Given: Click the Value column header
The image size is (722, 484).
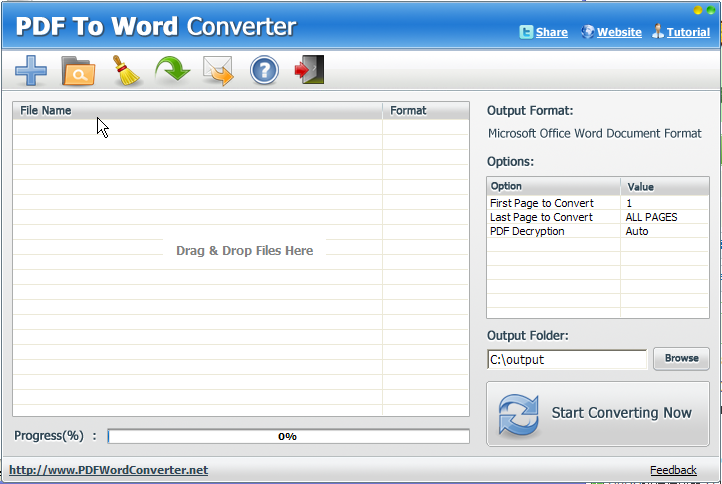Looking at the screenshot, I should [665, 186].
